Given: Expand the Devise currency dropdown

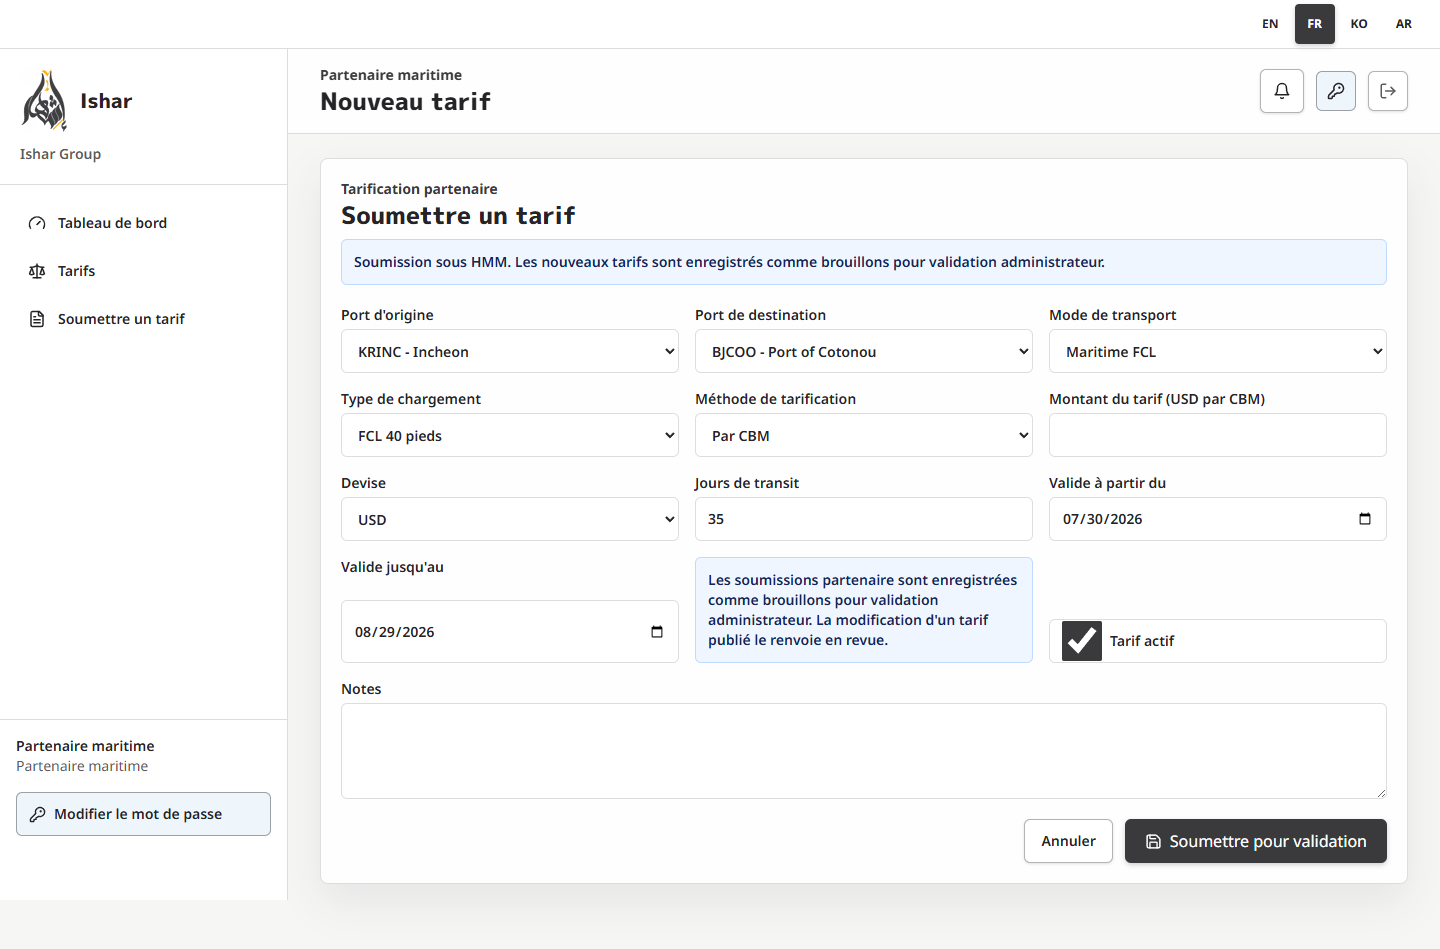Looking at the screenshot, I should click(x=510, y=519).
